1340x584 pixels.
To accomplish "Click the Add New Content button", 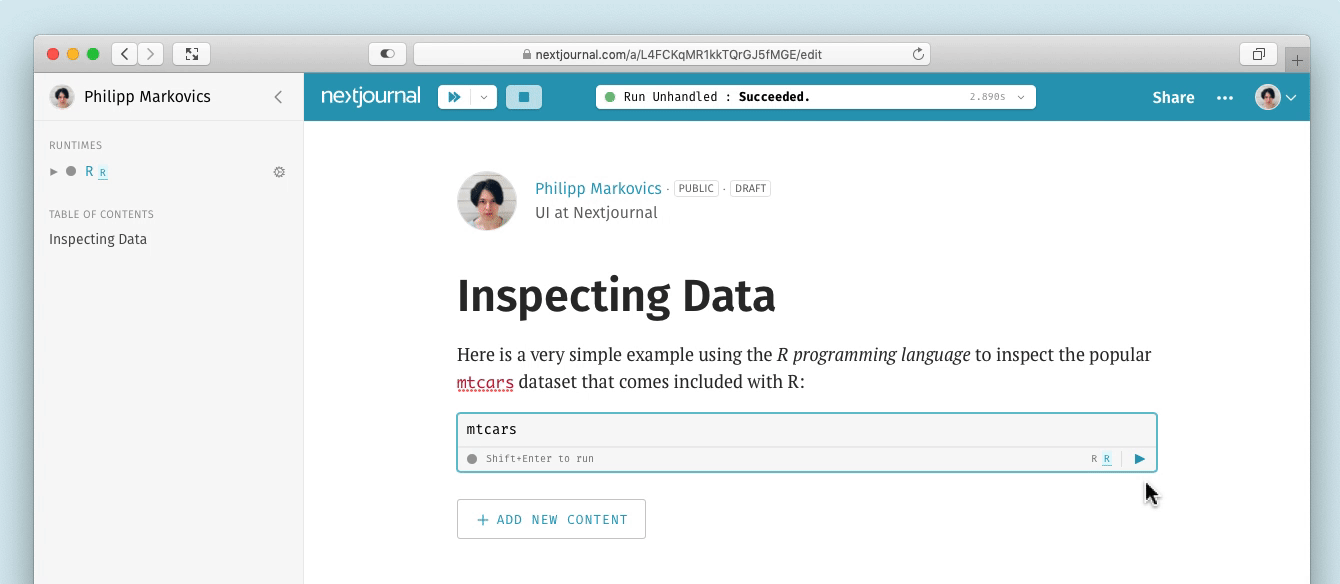I will [x=551, y=519].
